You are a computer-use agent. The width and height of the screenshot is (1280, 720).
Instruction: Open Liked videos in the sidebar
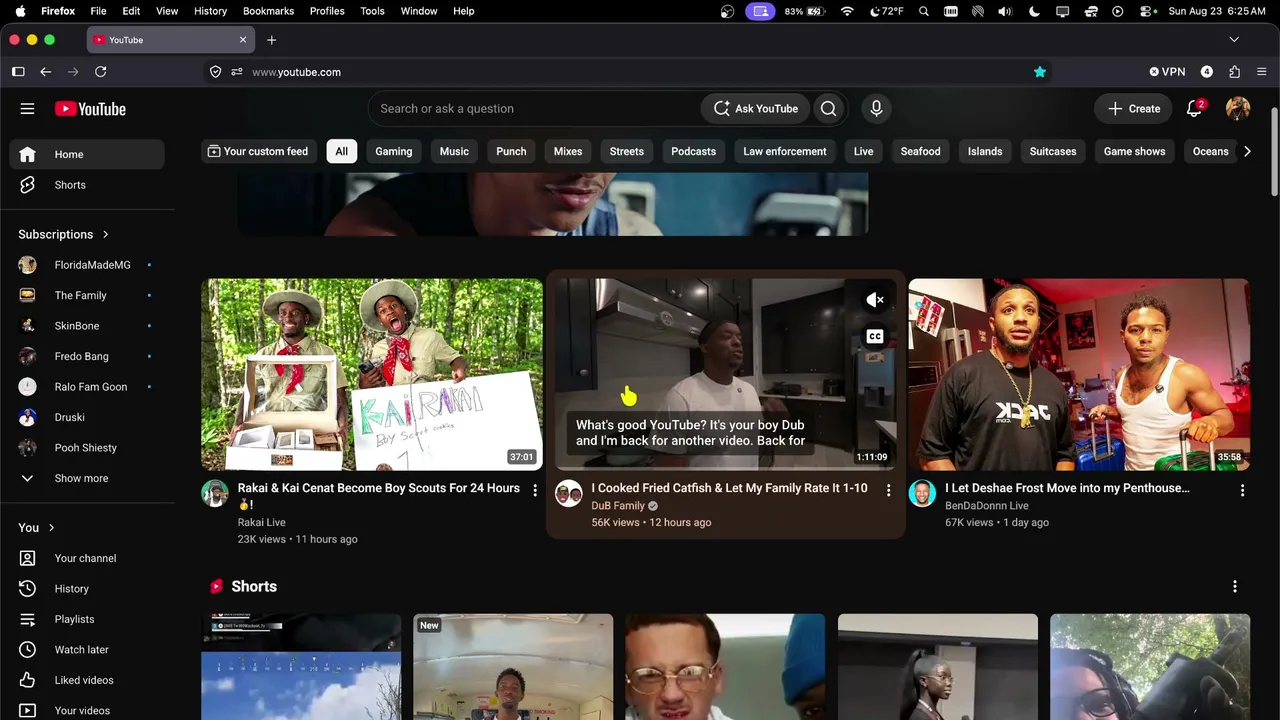click(87, 680)
